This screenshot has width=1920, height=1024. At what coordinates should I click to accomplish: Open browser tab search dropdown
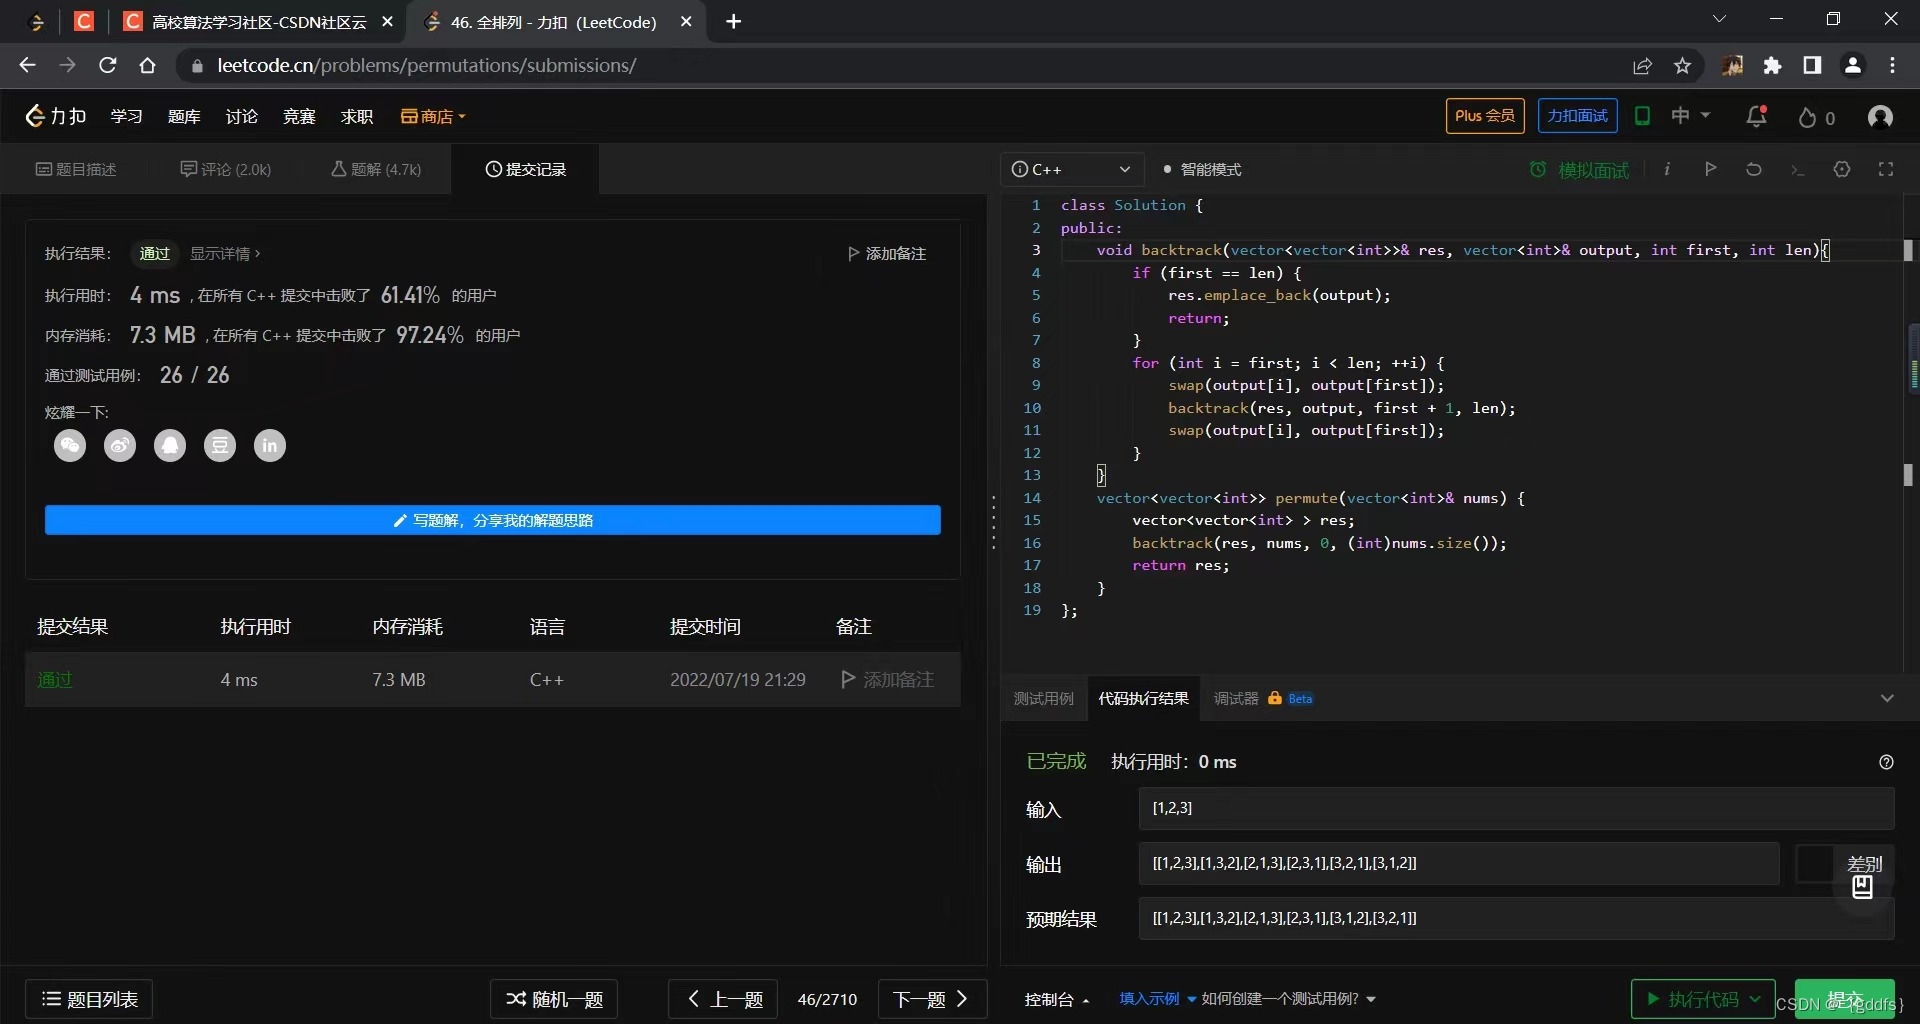pyautogui.click(x=1719, y=19)
